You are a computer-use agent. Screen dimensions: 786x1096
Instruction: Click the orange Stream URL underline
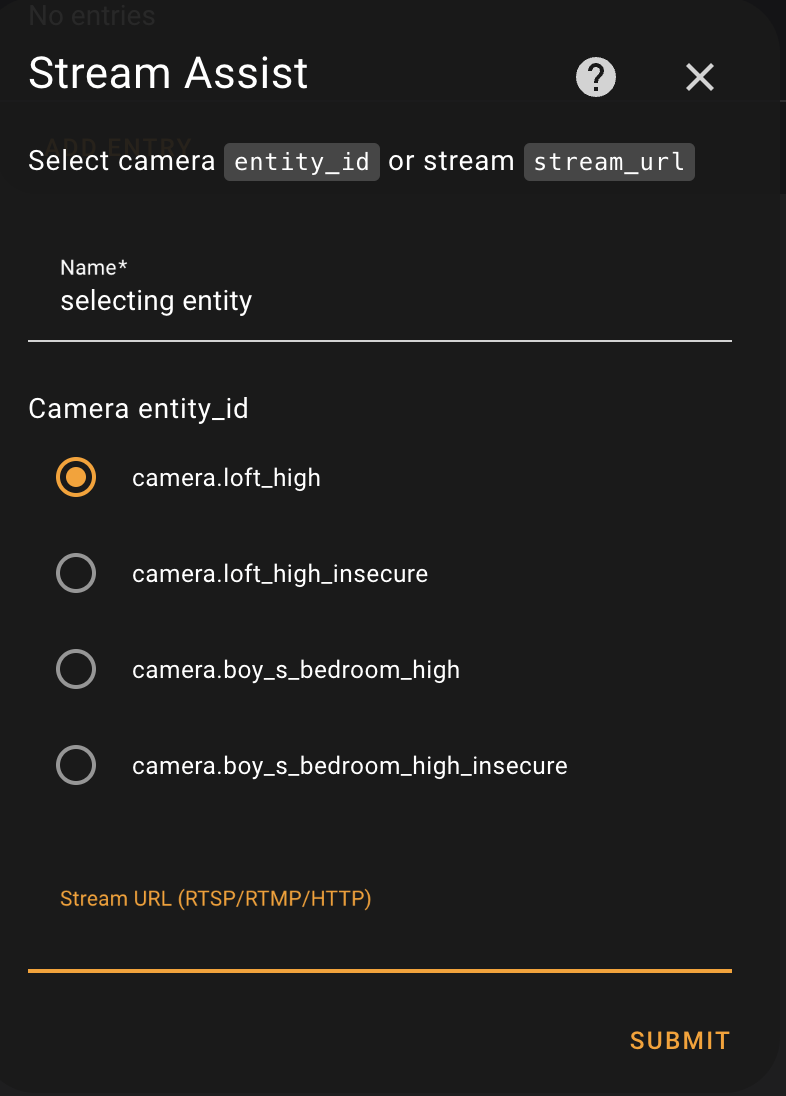(x=380, y=970)
